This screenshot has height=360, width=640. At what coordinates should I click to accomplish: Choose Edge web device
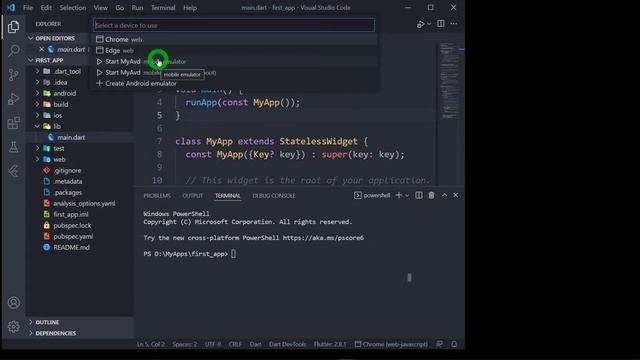click(x=234, y=51)
